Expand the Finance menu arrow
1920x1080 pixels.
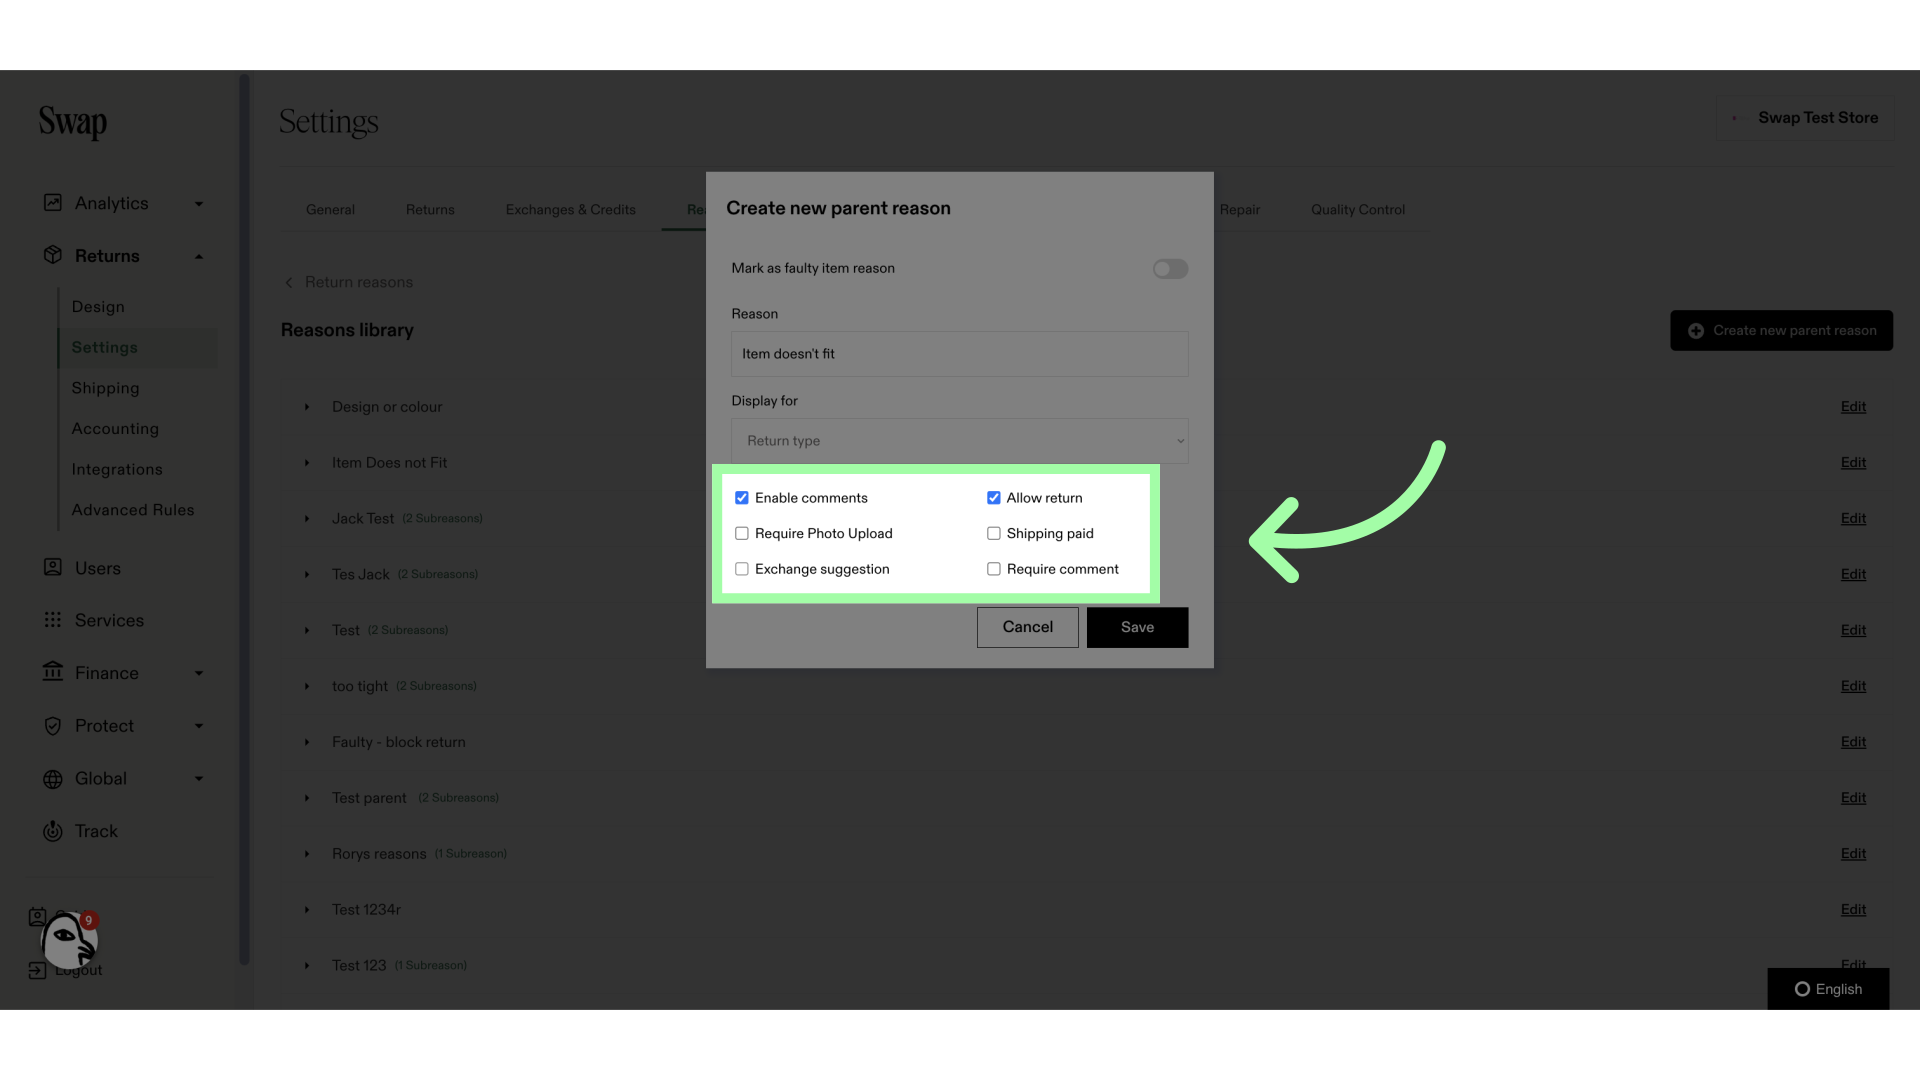pos(199,674)
